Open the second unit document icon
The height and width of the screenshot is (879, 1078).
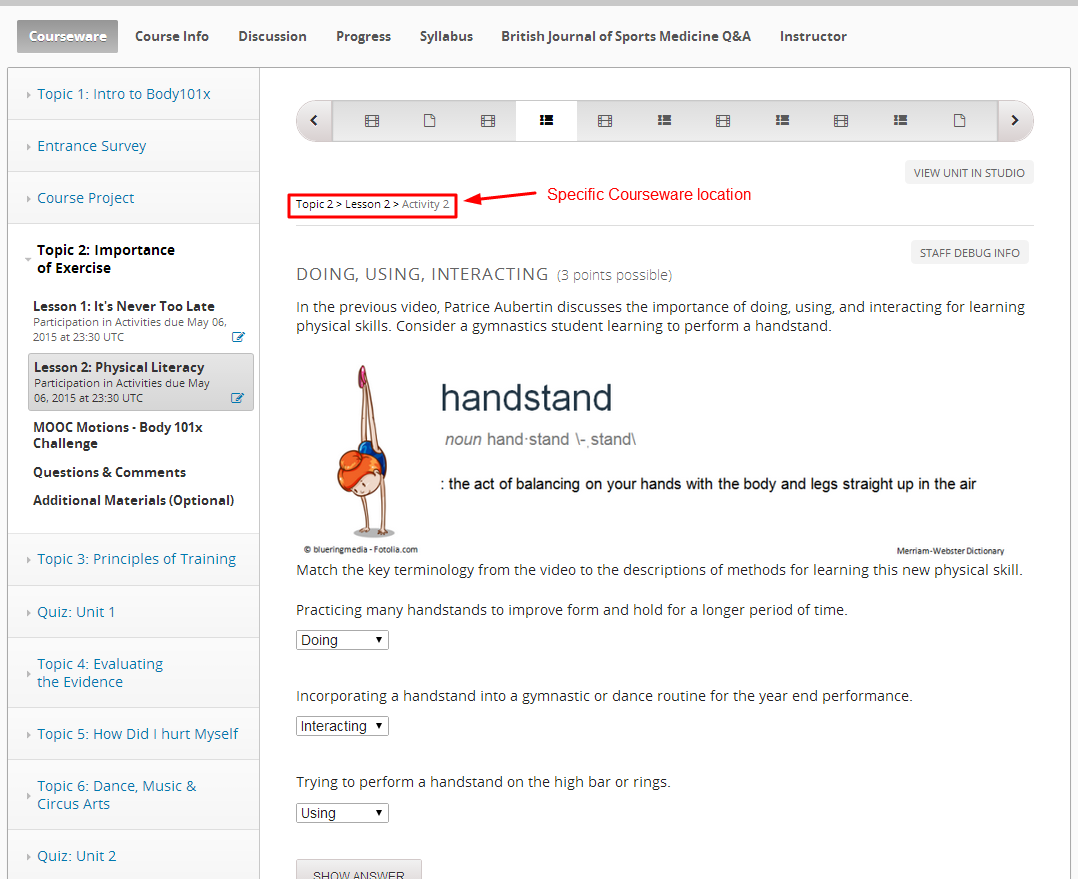[430, 121]
